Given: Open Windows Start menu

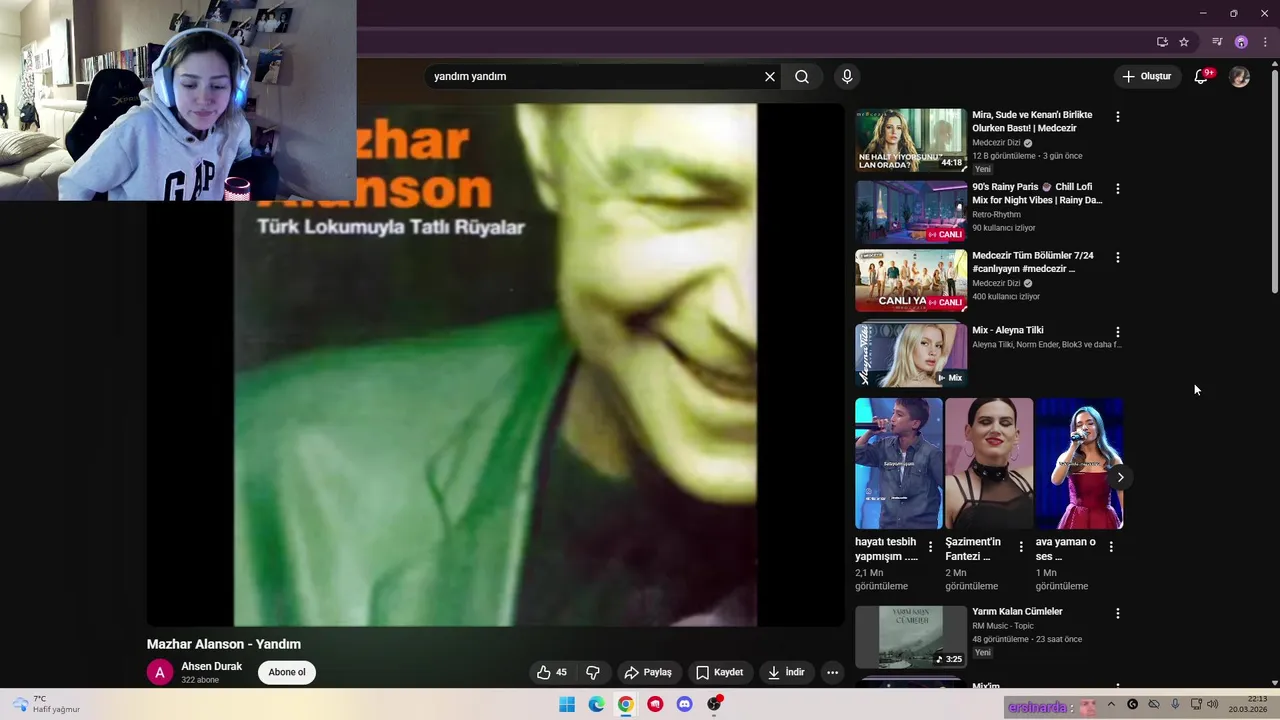Looking at the screenshot, I should pos(567,704).
